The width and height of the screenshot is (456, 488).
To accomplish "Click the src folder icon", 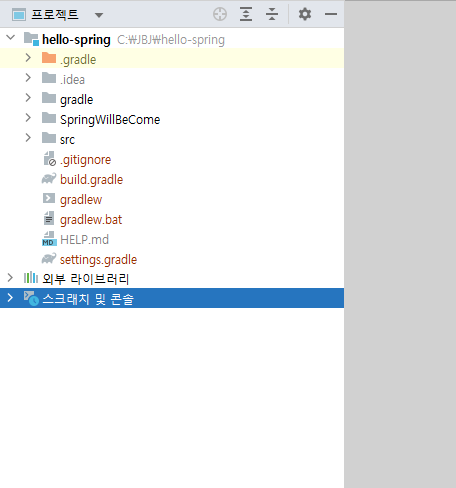I will 49,138.
